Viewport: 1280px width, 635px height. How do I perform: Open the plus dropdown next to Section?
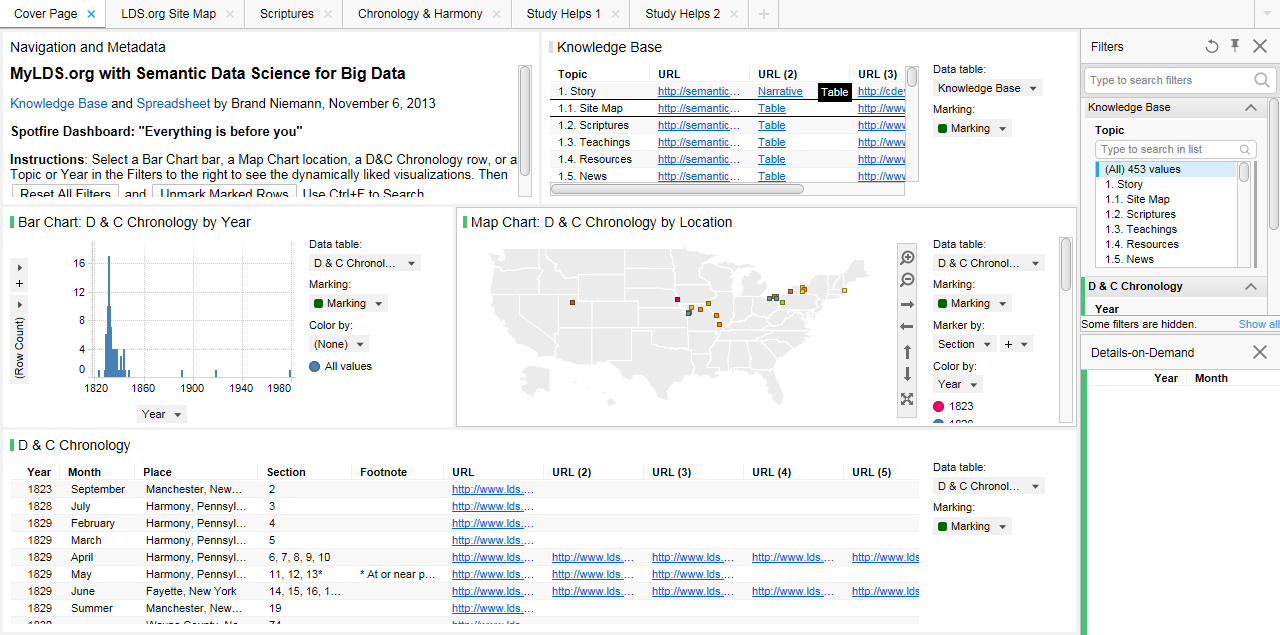1016,344
